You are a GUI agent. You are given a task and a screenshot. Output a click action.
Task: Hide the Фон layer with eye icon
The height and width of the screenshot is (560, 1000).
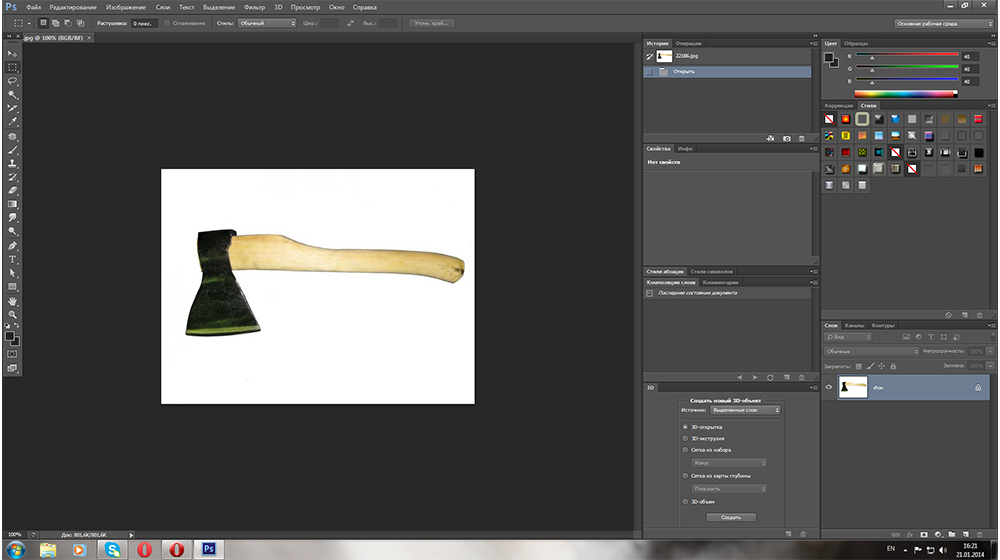point(828,388)
